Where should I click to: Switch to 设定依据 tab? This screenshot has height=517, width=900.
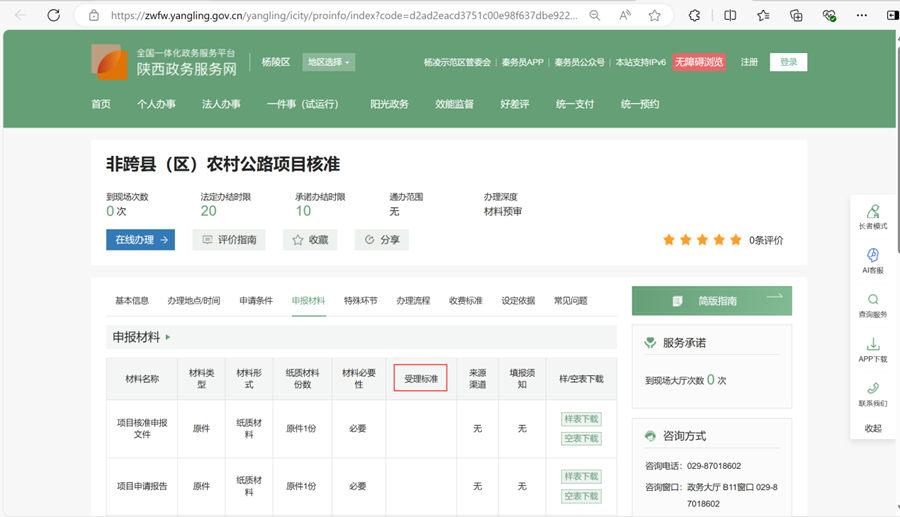(x=518, y=301)
